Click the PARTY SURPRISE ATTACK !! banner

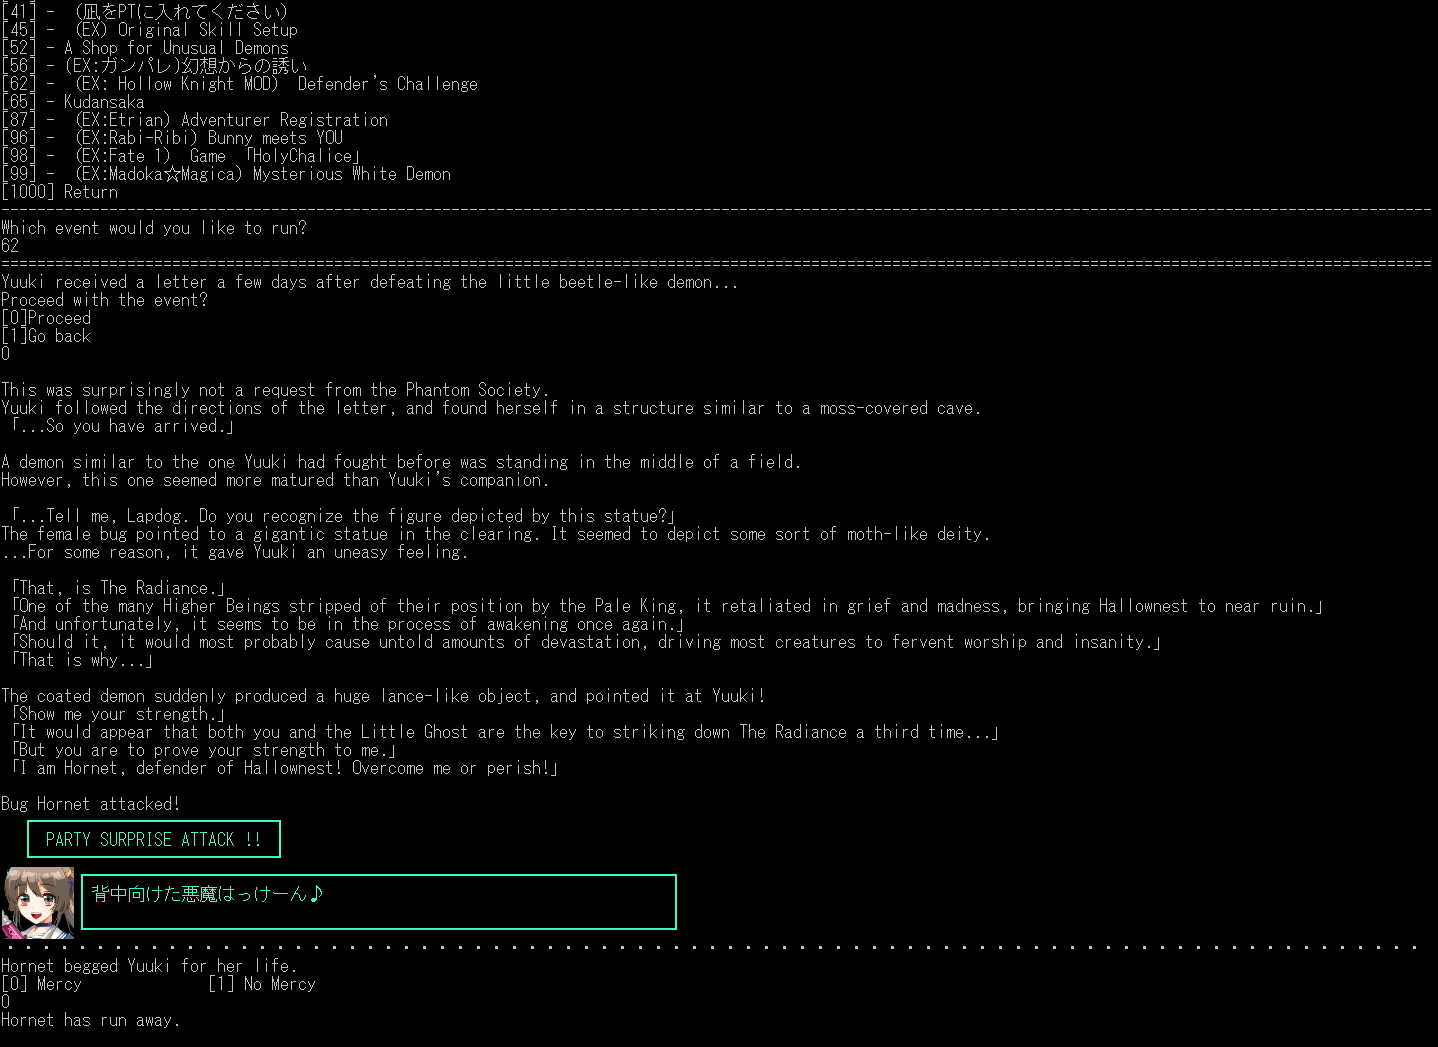154,839
